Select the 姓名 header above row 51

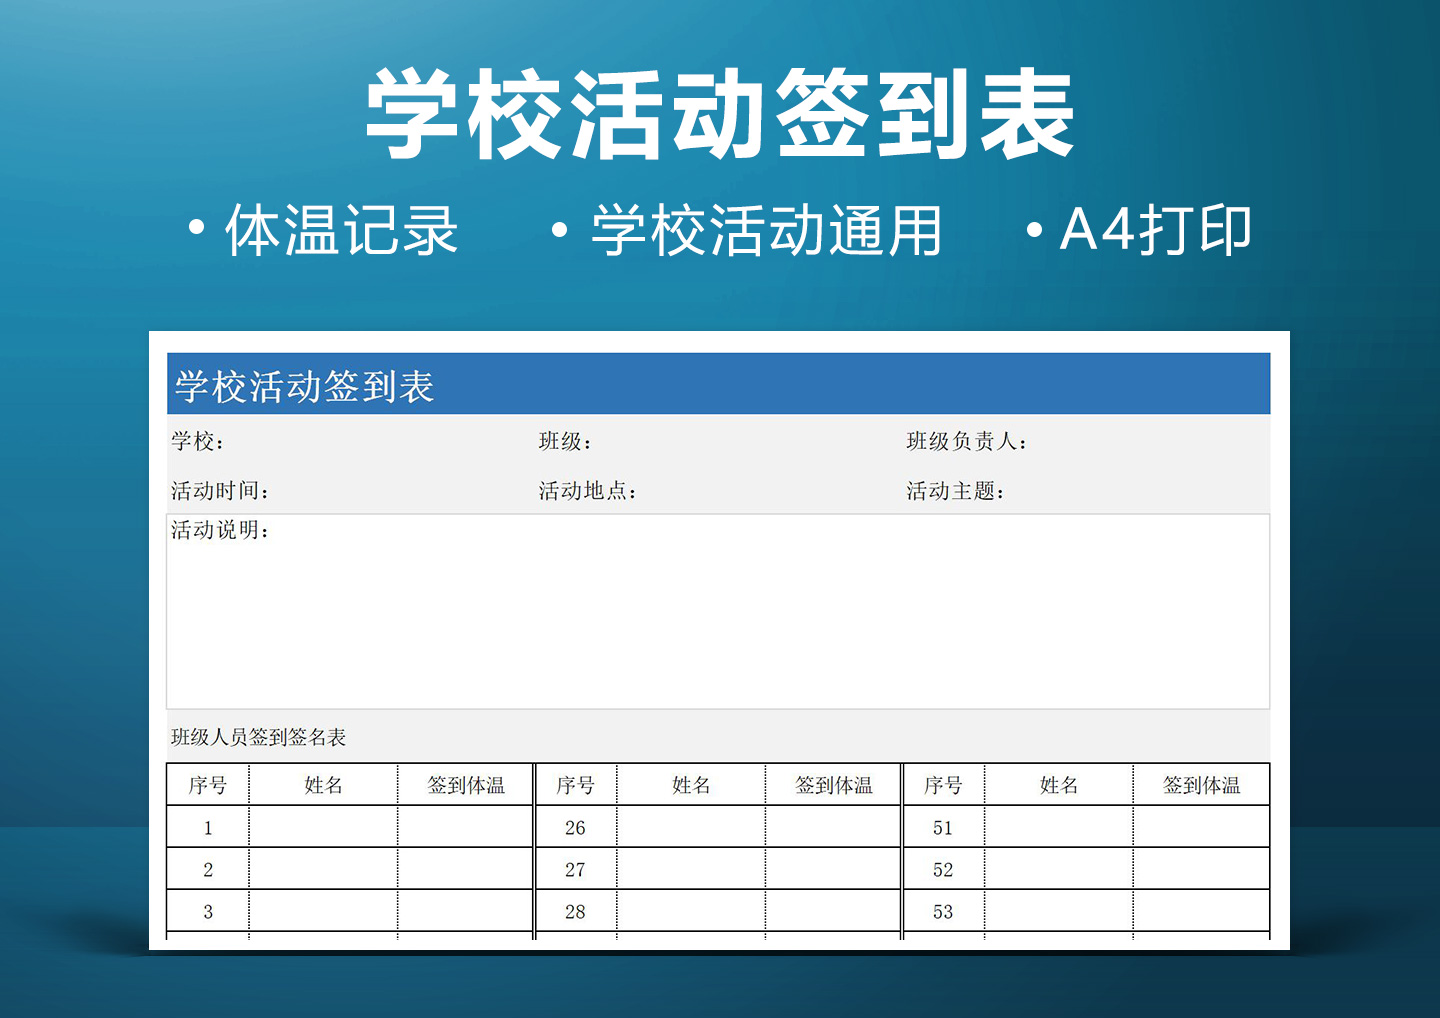[1059, 785]
